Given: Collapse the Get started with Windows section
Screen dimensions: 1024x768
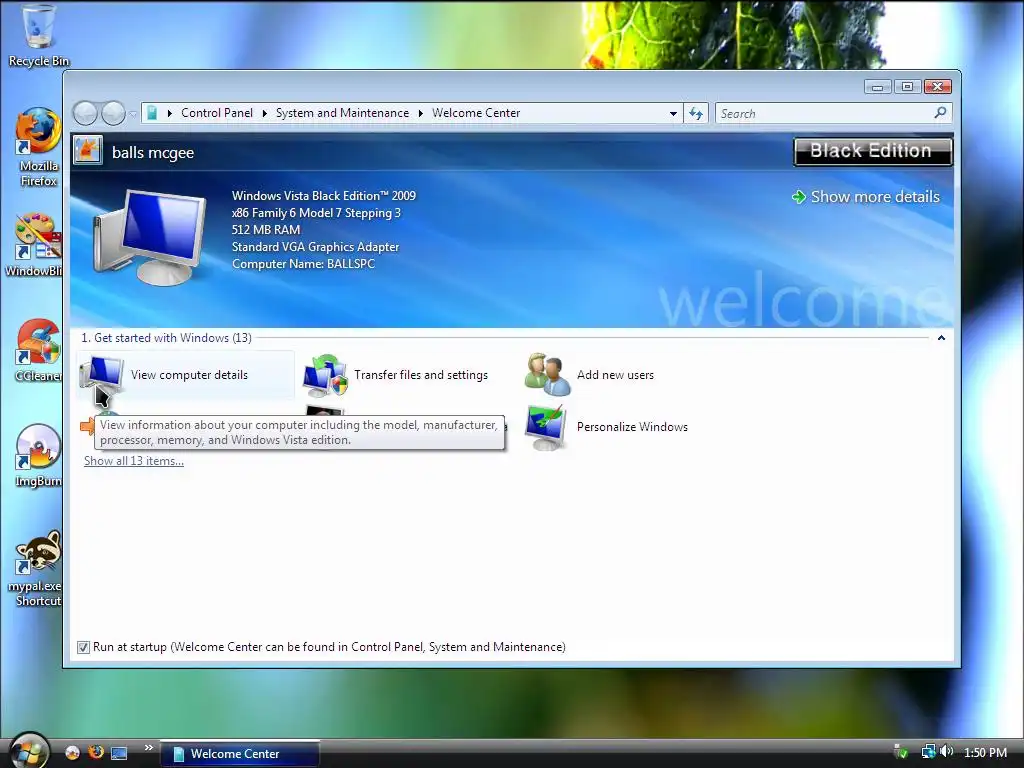Looking at the screenshot, I should coord(941,338).
